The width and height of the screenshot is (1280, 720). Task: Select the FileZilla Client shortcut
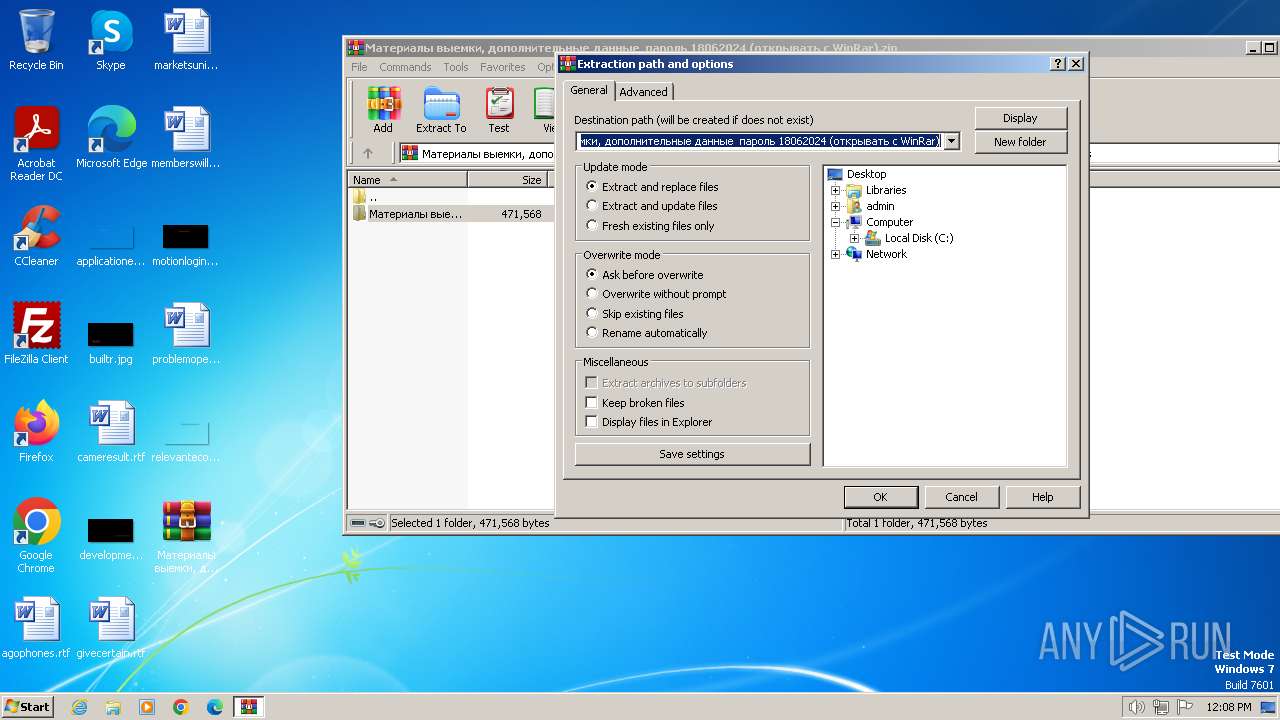[x=36, y=334]
